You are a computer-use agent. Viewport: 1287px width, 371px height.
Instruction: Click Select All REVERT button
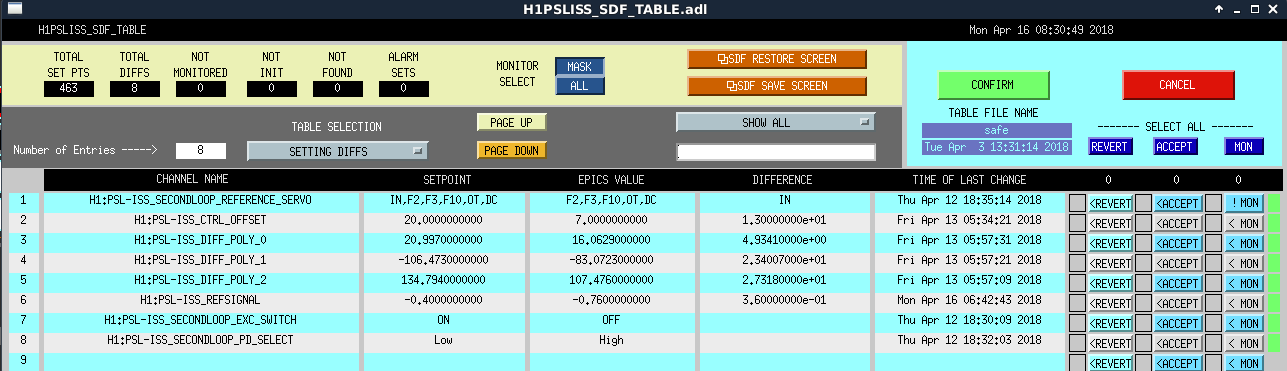coord(1110,147)
